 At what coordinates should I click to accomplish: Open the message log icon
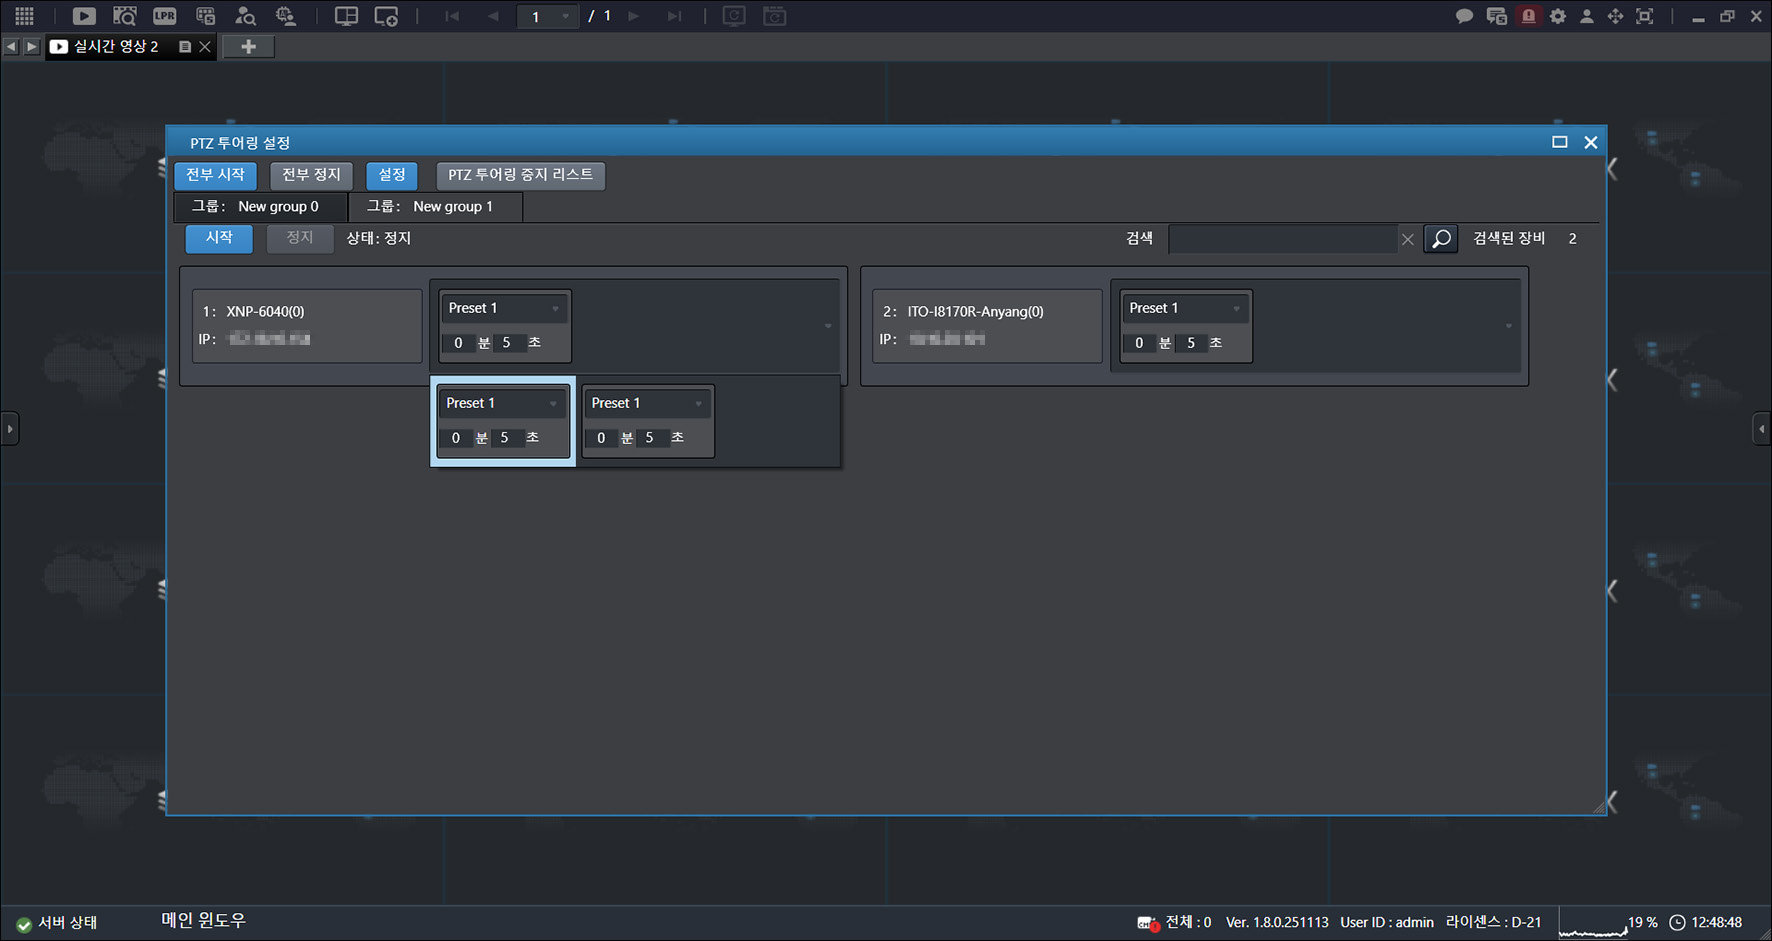[1497, 16]
